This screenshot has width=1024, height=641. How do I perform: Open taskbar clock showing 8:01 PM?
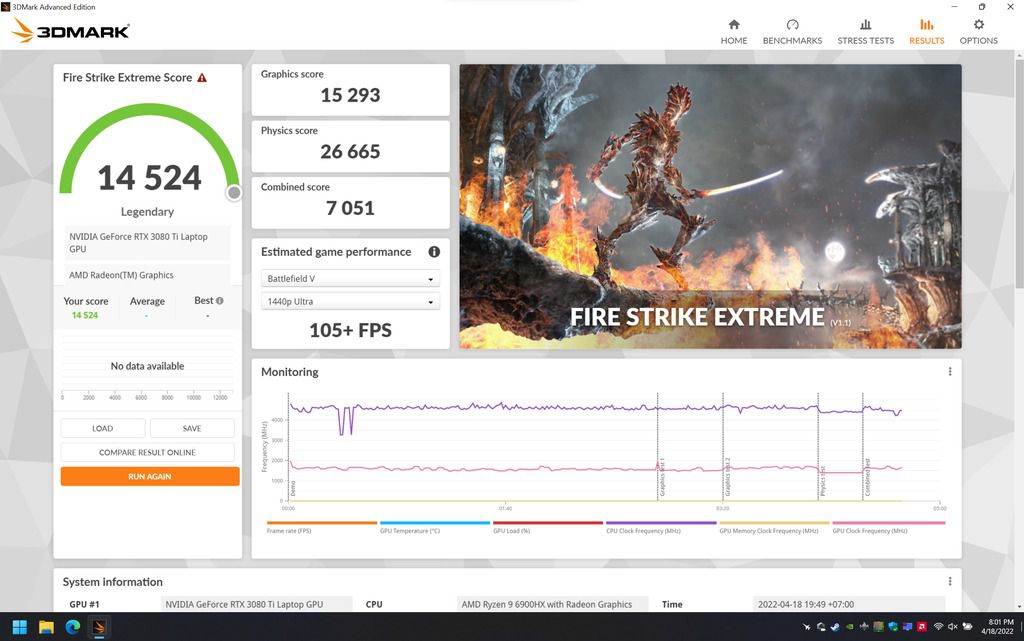(x=997, y=627)
